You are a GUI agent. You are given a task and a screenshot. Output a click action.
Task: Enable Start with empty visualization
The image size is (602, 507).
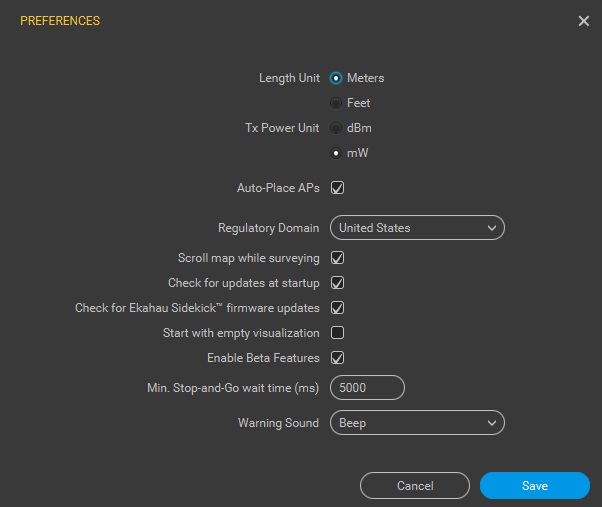(338, 333)
